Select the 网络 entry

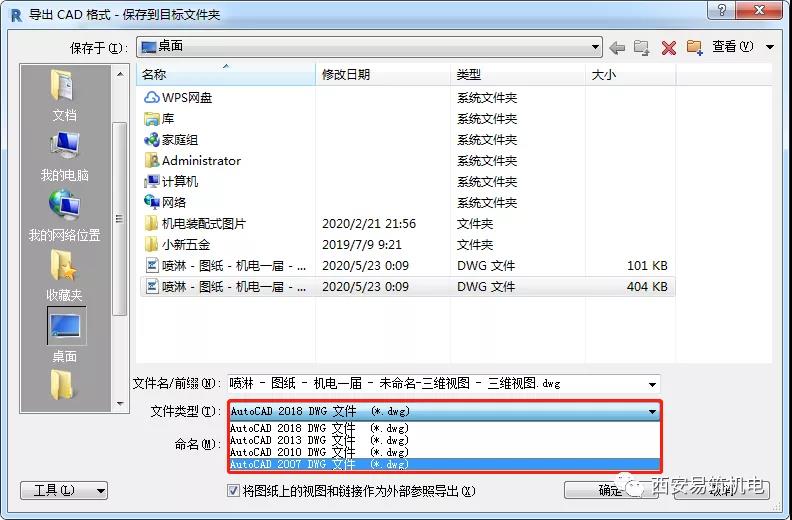point(165,203)
